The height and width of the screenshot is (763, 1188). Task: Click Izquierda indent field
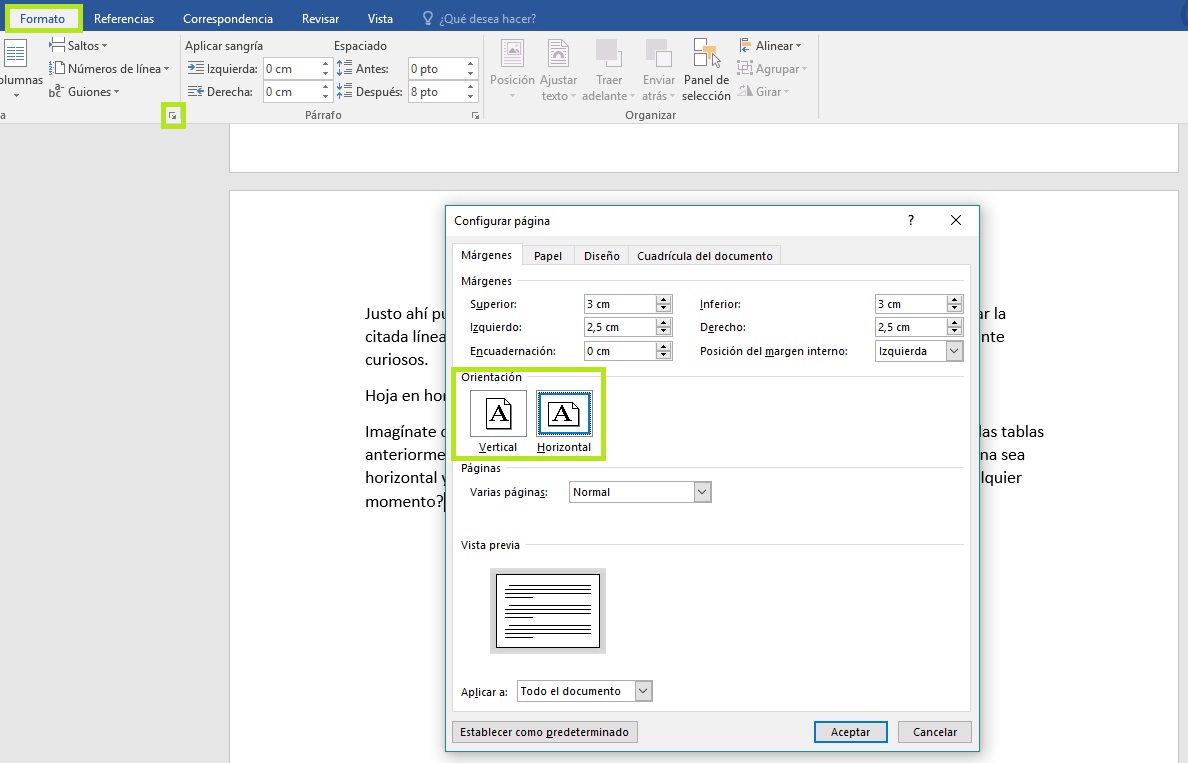point(291,68)
